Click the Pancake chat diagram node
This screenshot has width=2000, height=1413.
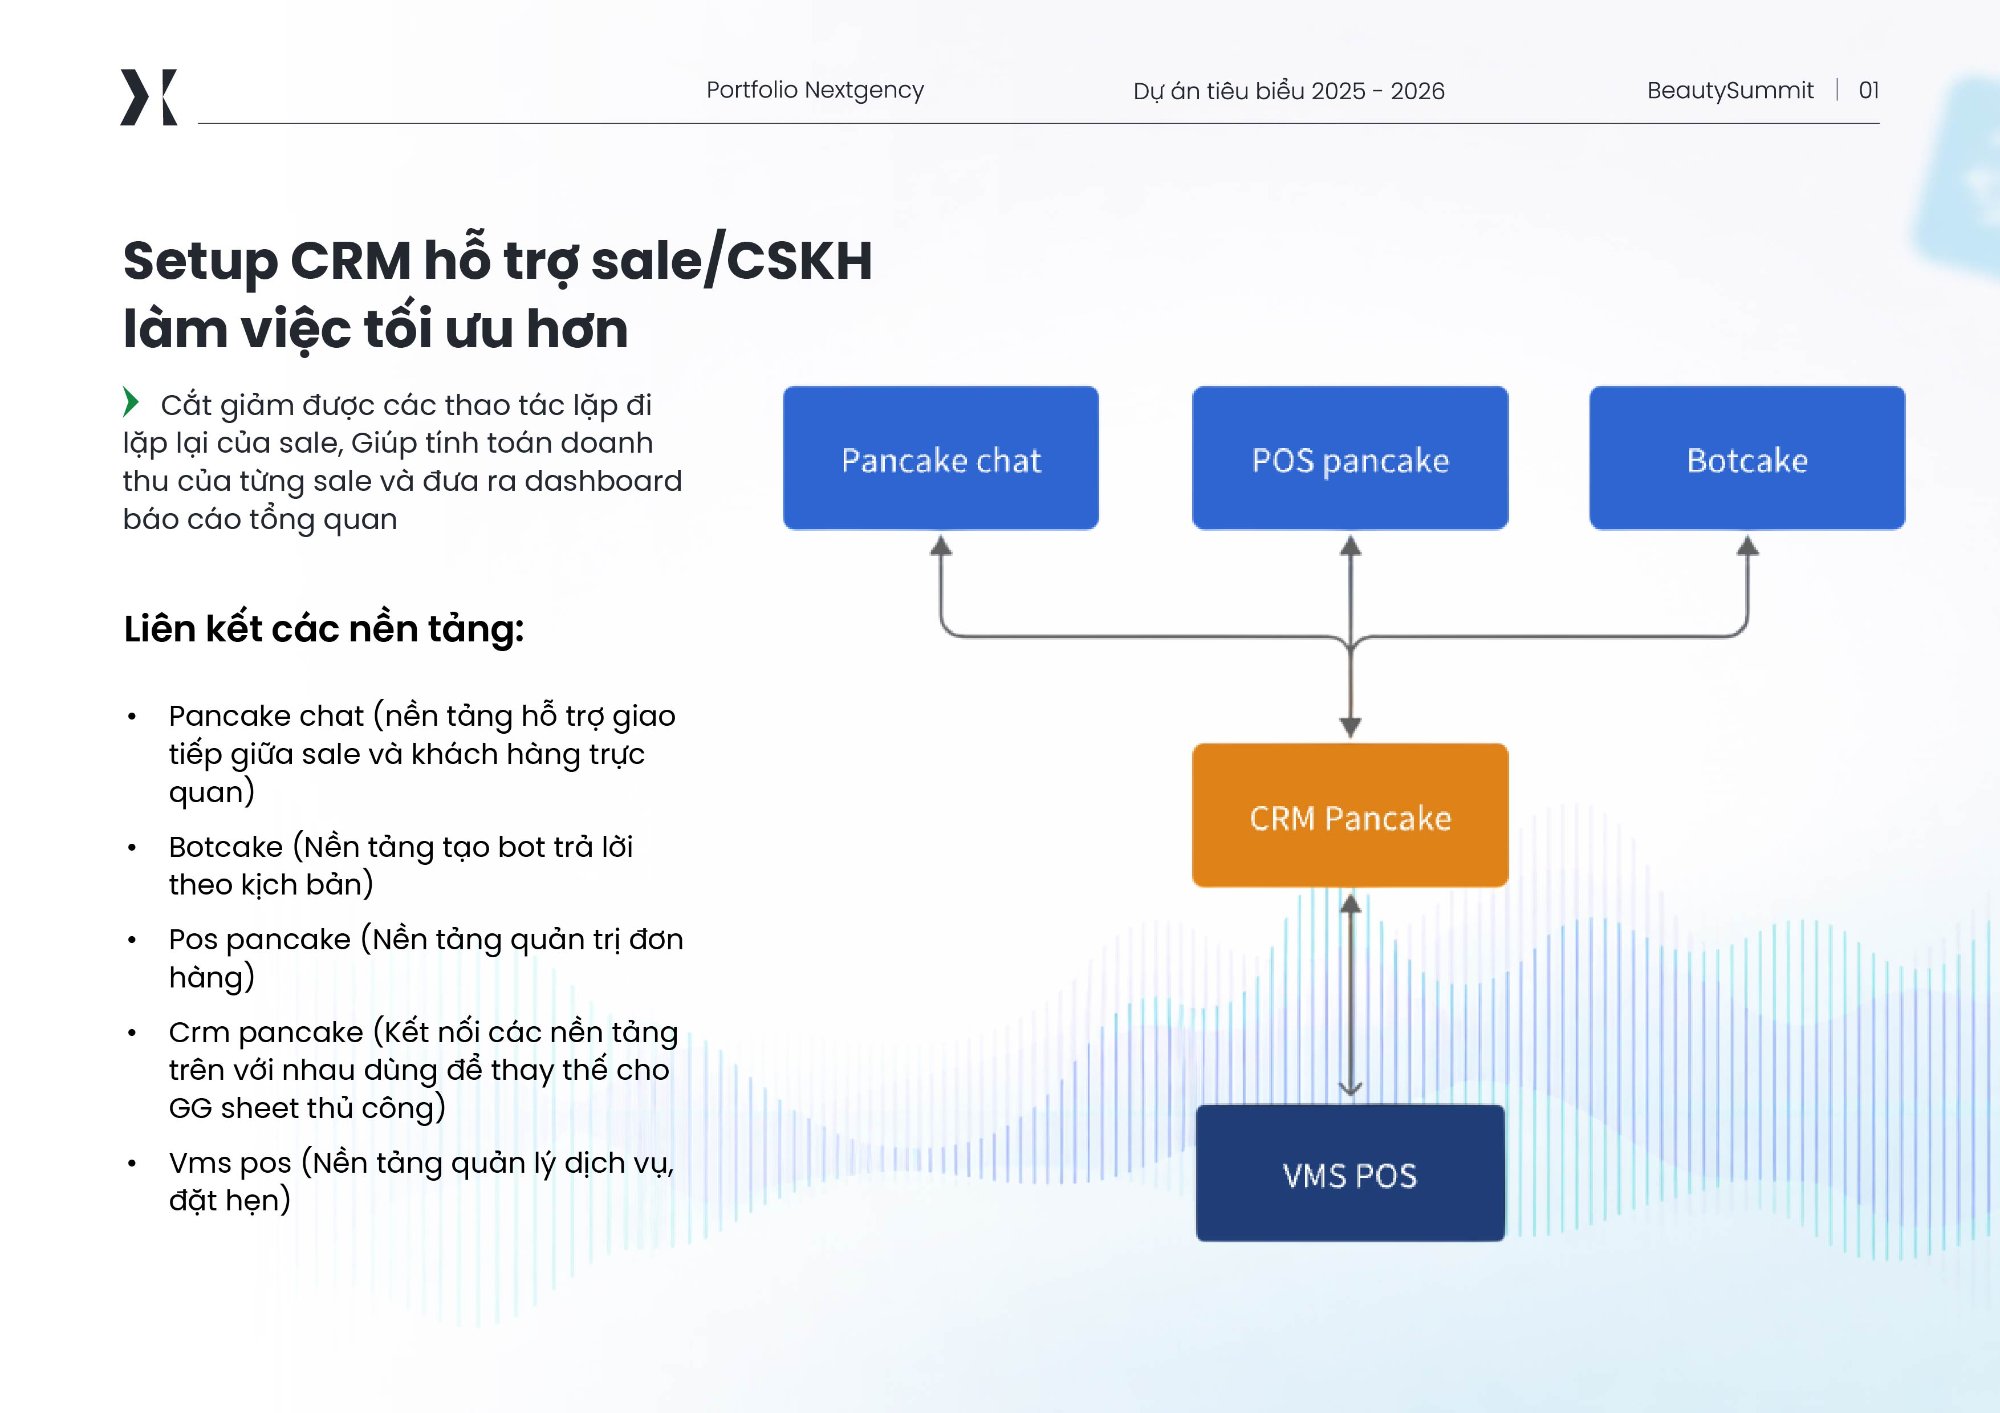tap(941, 460)
